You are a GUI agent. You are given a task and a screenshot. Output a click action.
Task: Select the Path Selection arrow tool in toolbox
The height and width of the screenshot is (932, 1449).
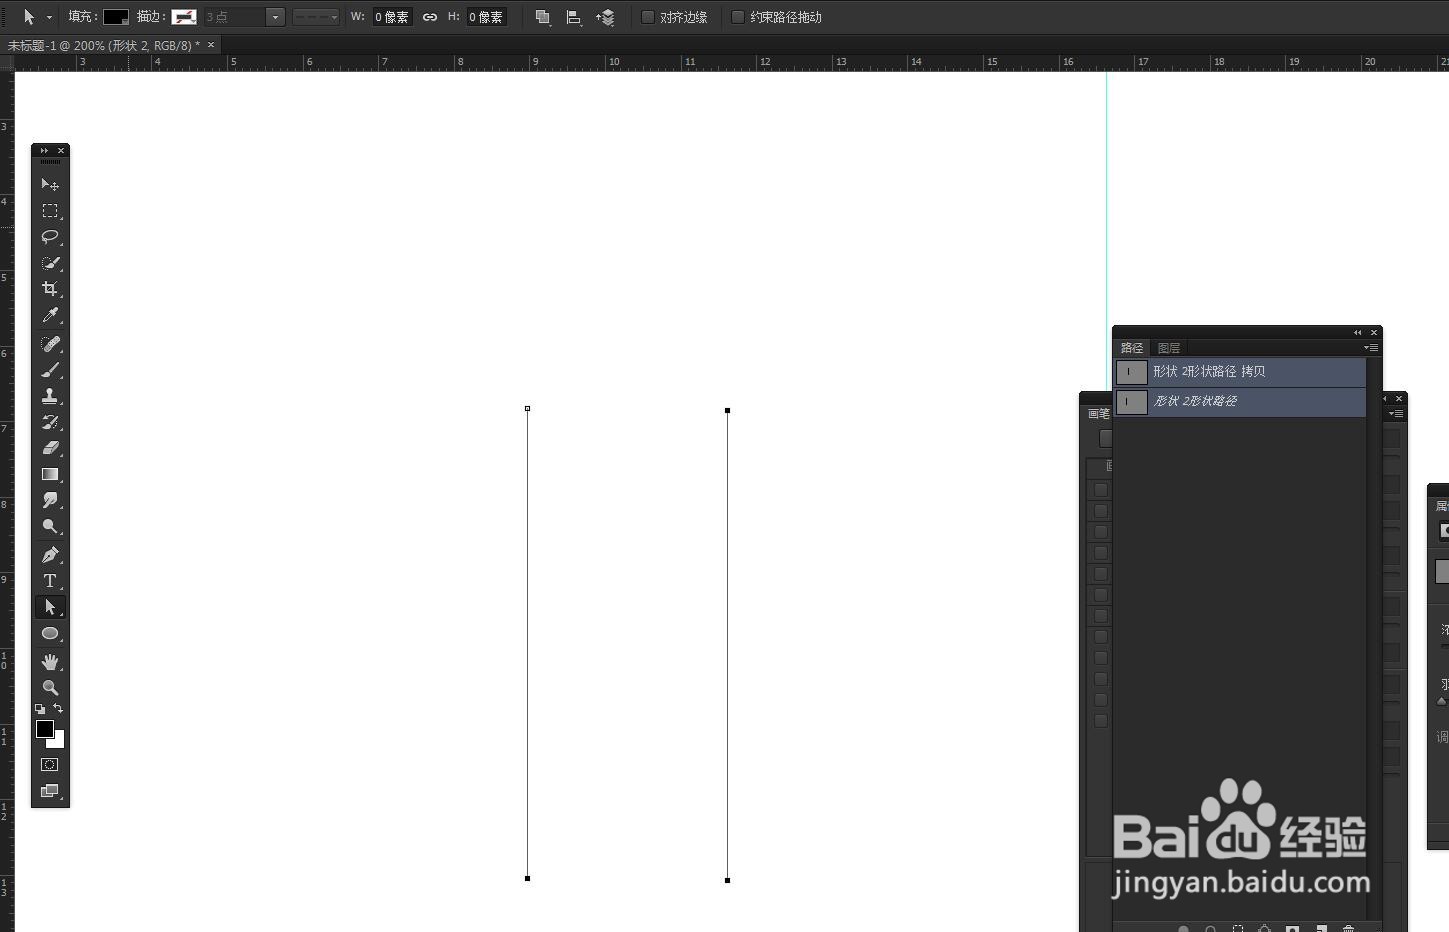pyautogui.click(x=50, y=607)
